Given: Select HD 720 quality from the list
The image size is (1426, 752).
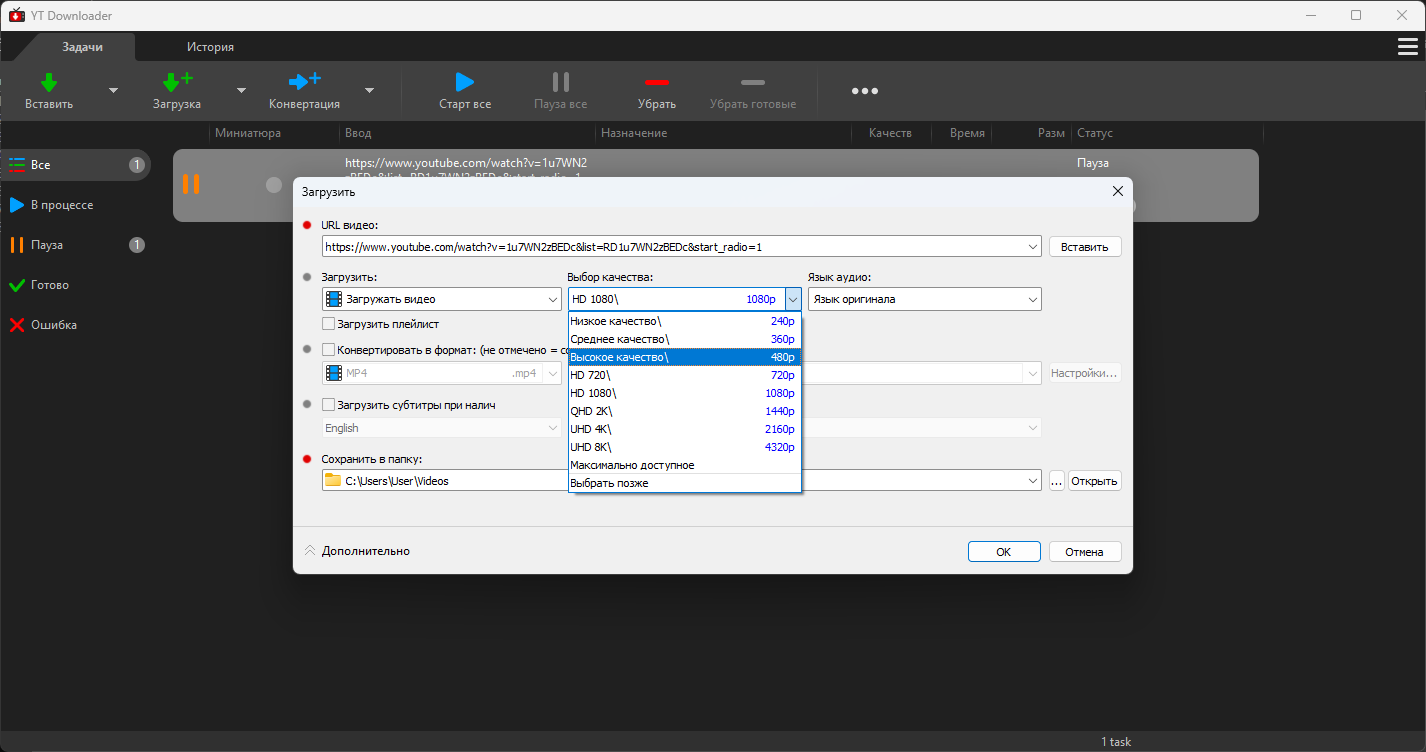Looking at the screenshot, I should pos(684,375).
